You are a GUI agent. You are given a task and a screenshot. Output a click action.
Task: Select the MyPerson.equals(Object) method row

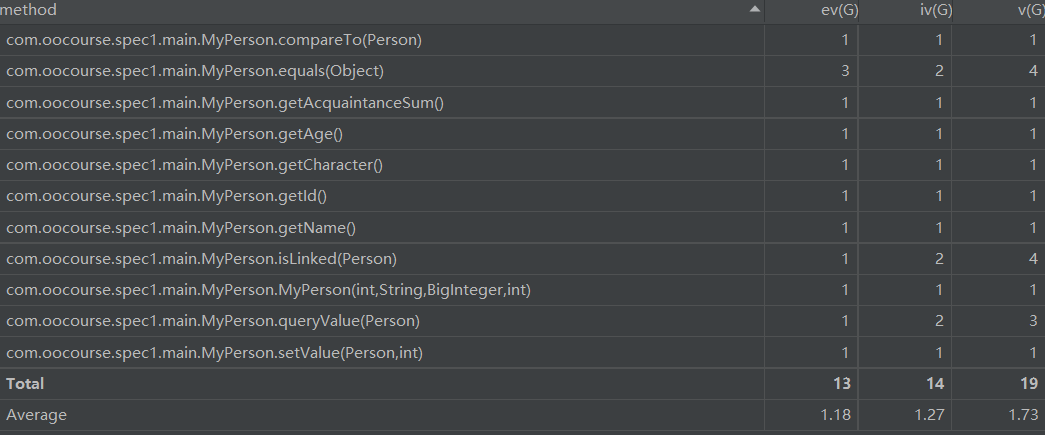coord(522,71)
